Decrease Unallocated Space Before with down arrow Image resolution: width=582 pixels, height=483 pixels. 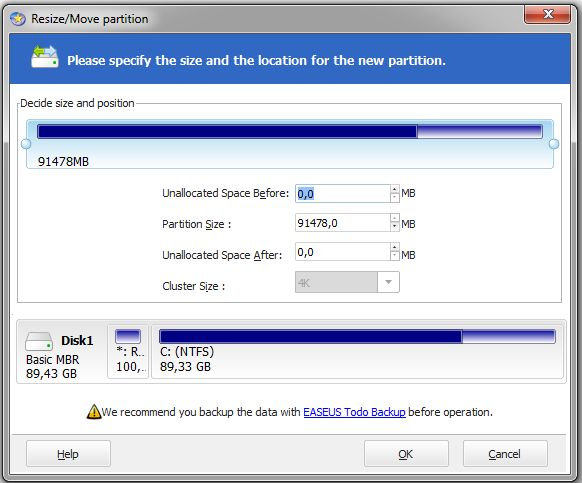point(395,198)
